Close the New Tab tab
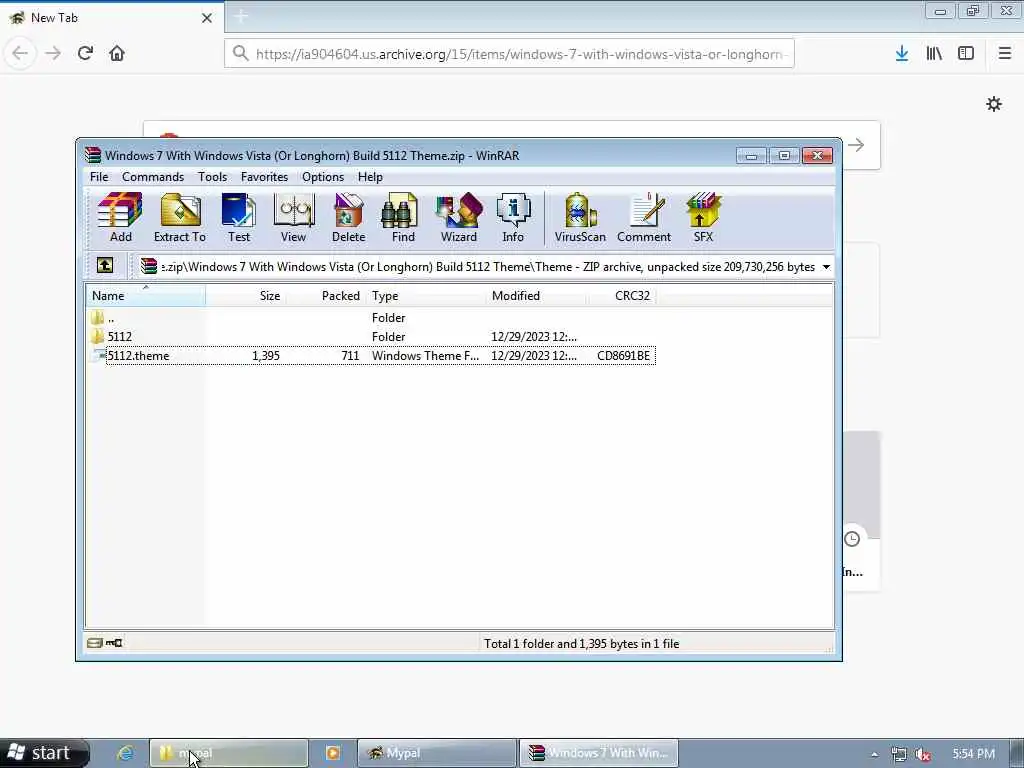This screenshot has width=1024, height=768. click(x=207, y=18)
